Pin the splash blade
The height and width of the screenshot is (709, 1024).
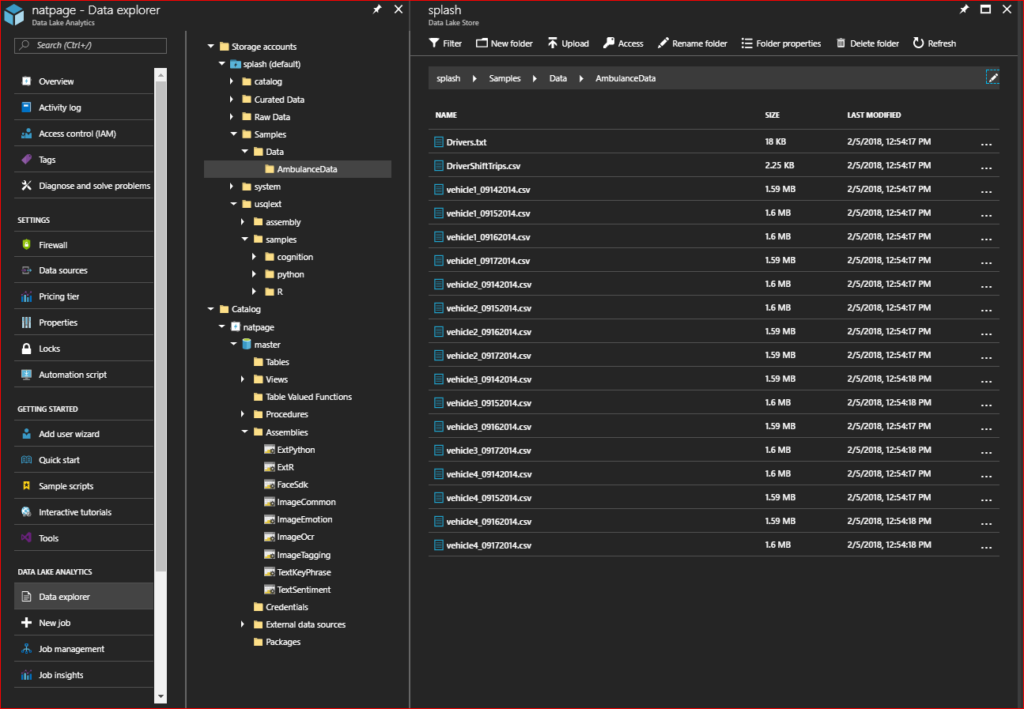tap(964, 9)
